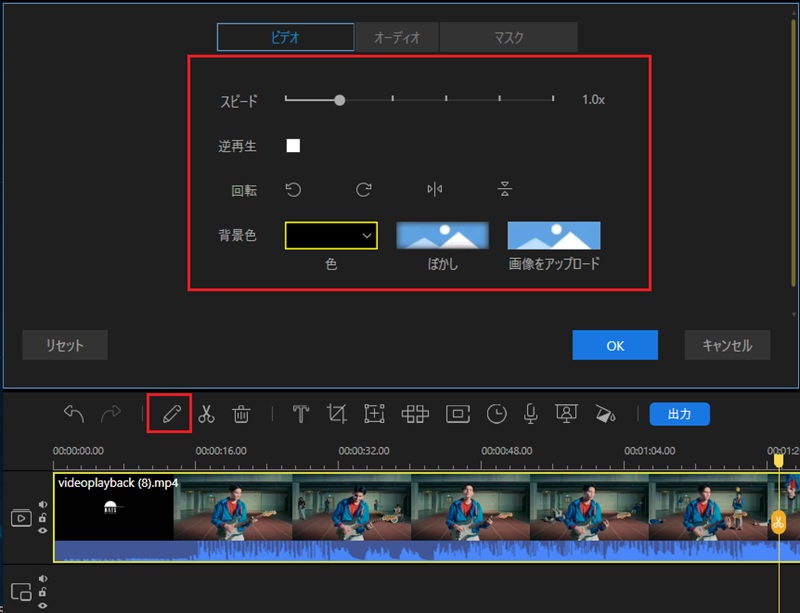Add text with the T tool
800x613 pixels.
click(x=301, y=414)
